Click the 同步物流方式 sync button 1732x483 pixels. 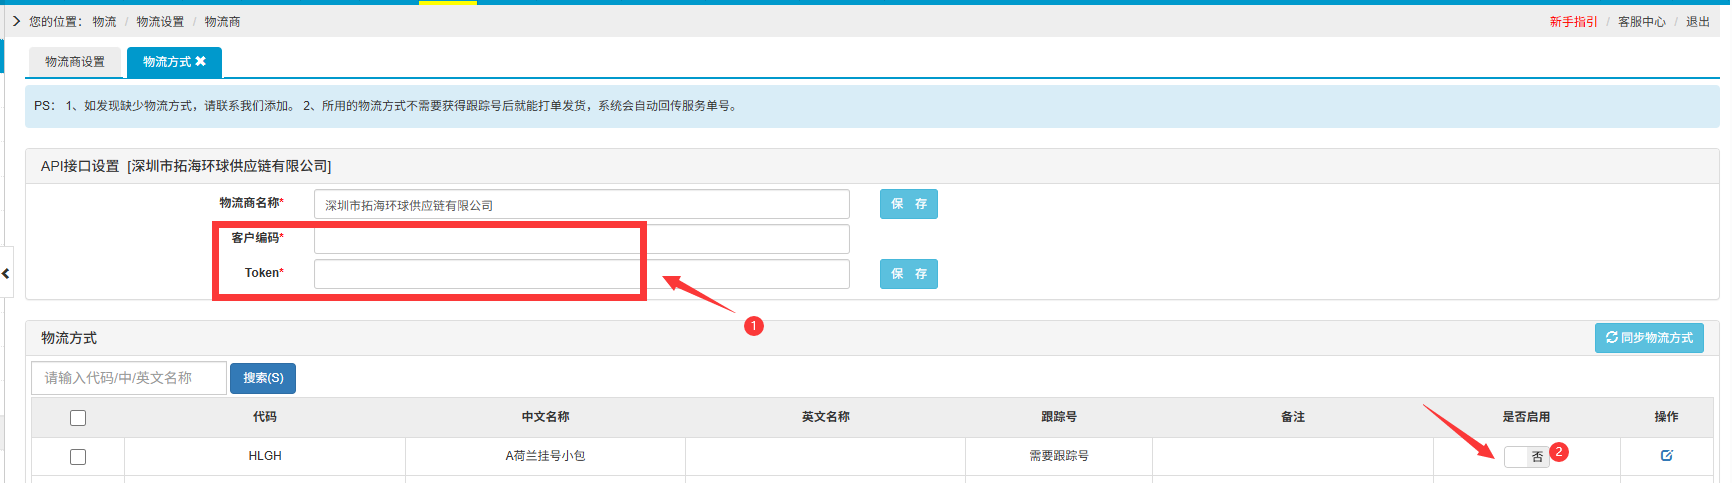(x=1649, y=338)
